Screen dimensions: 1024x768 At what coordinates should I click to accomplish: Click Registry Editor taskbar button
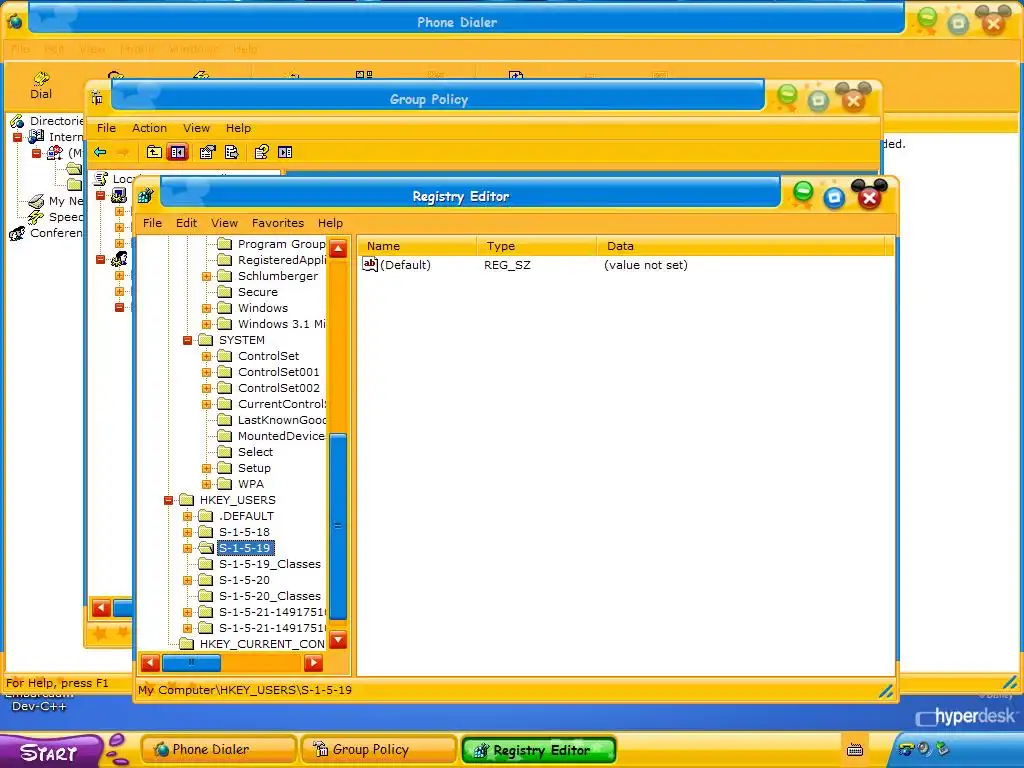pyautogui.click(x=539, y=750)
